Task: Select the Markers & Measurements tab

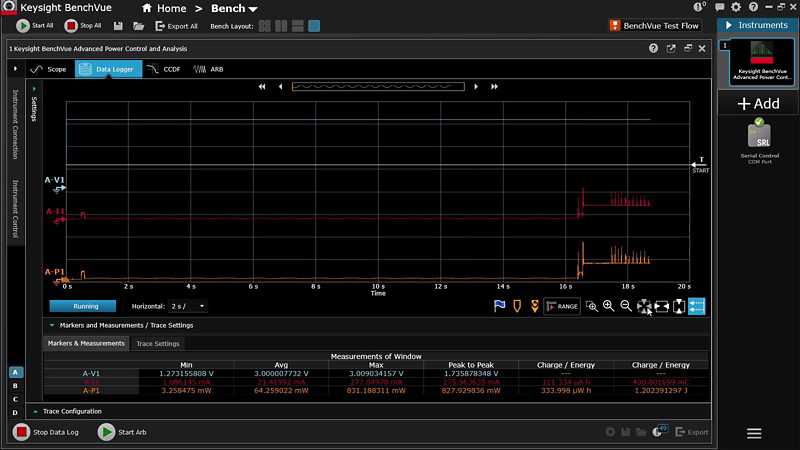Action: coord(86,343)
